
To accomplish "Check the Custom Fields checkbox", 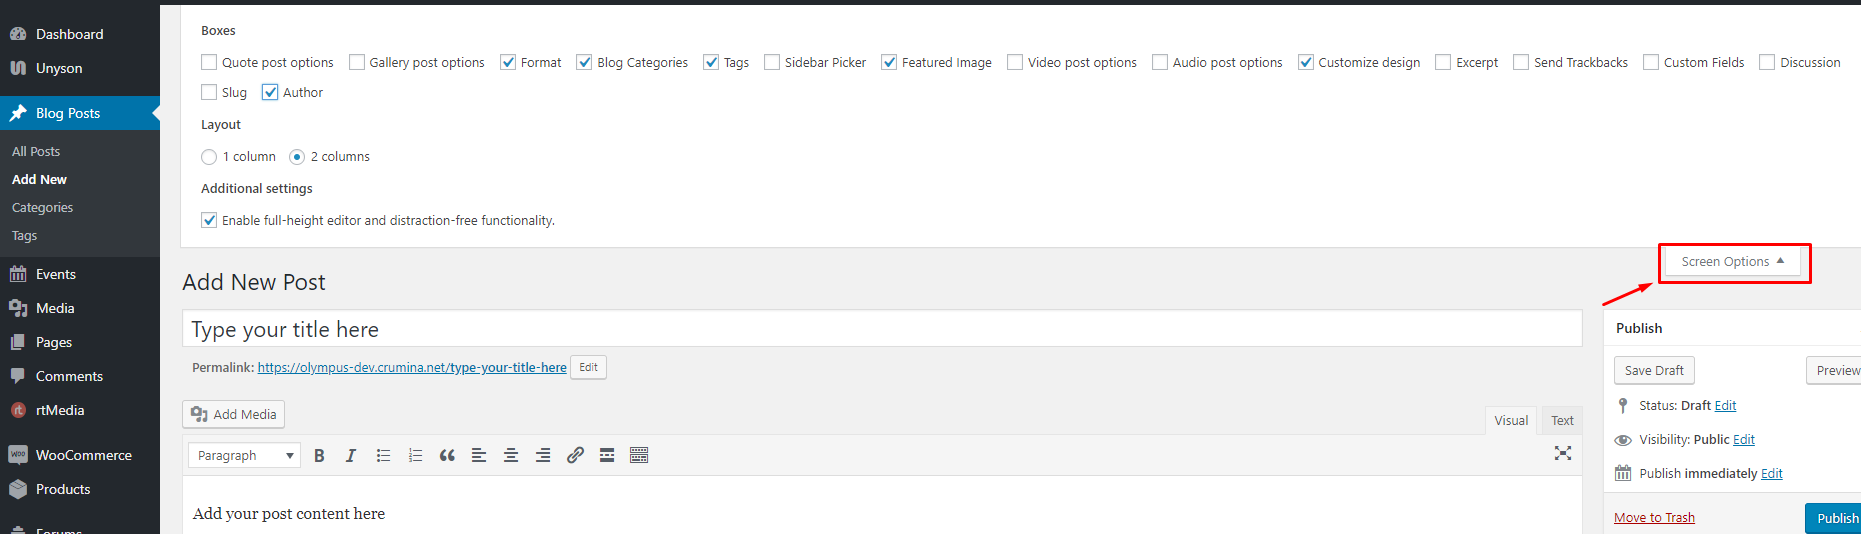I will pos(1651,62).
